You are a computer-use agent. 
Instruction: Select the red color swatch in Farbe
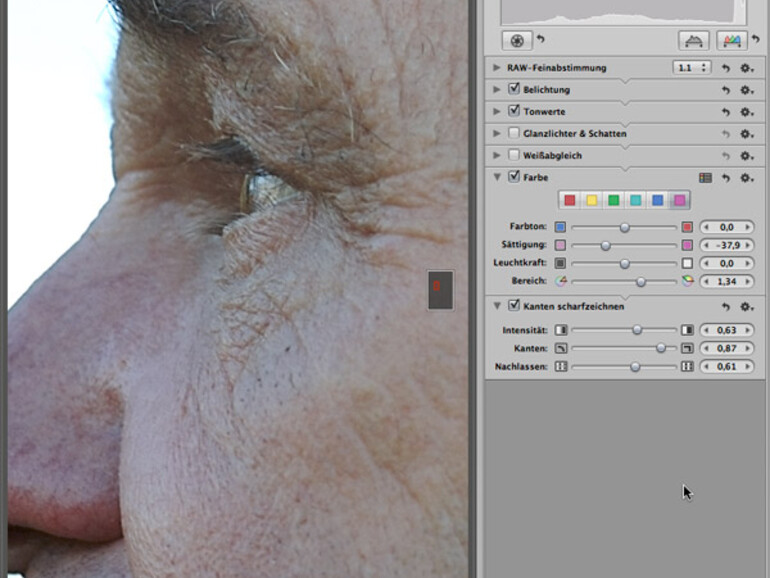(x=569, y=201)
